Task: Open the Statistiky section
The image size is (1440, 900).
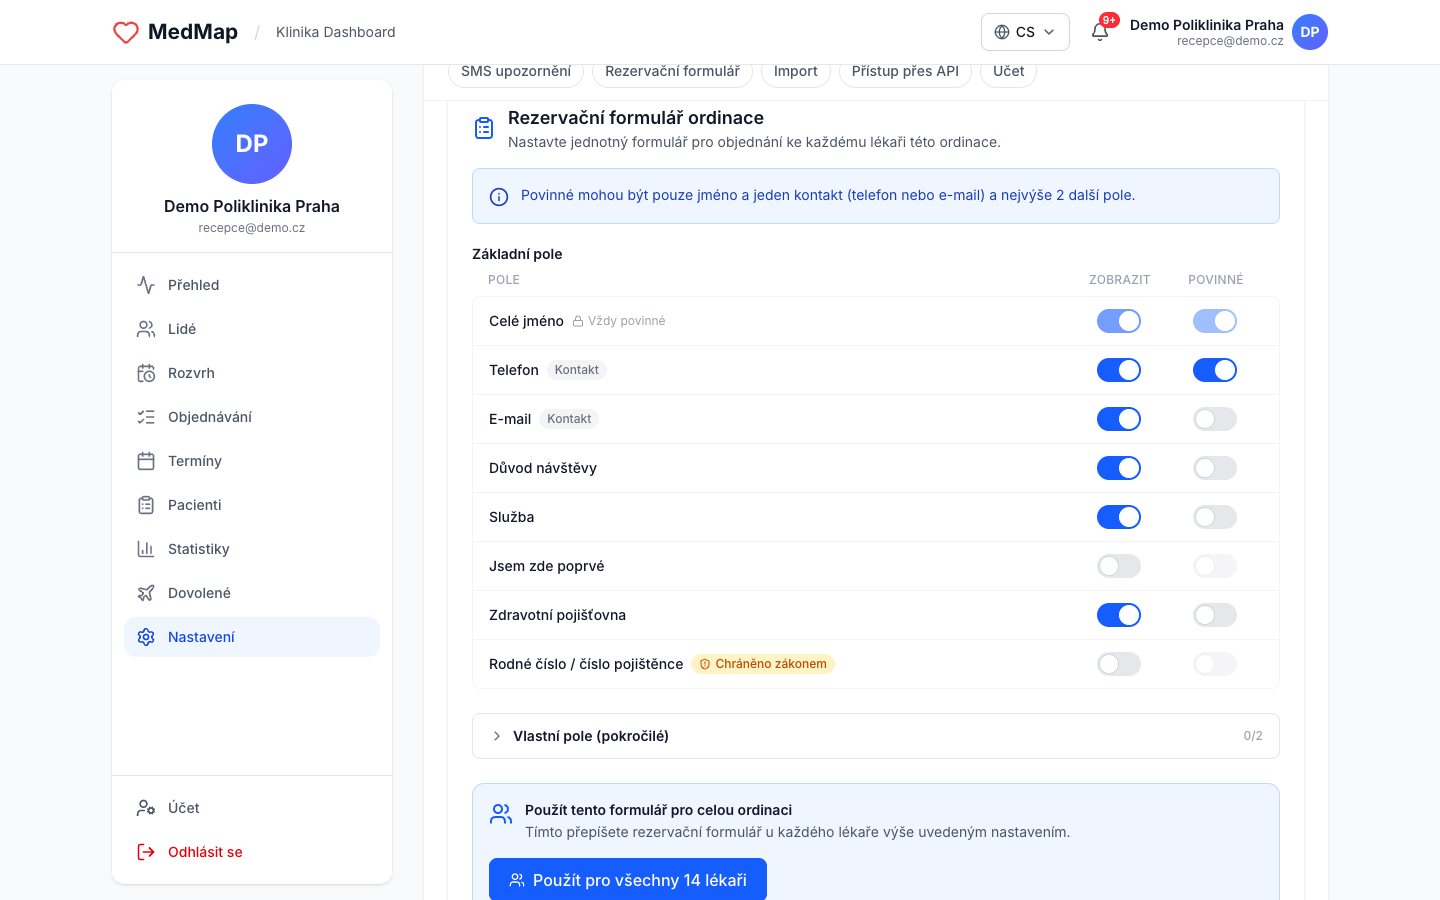Action: 252,549
